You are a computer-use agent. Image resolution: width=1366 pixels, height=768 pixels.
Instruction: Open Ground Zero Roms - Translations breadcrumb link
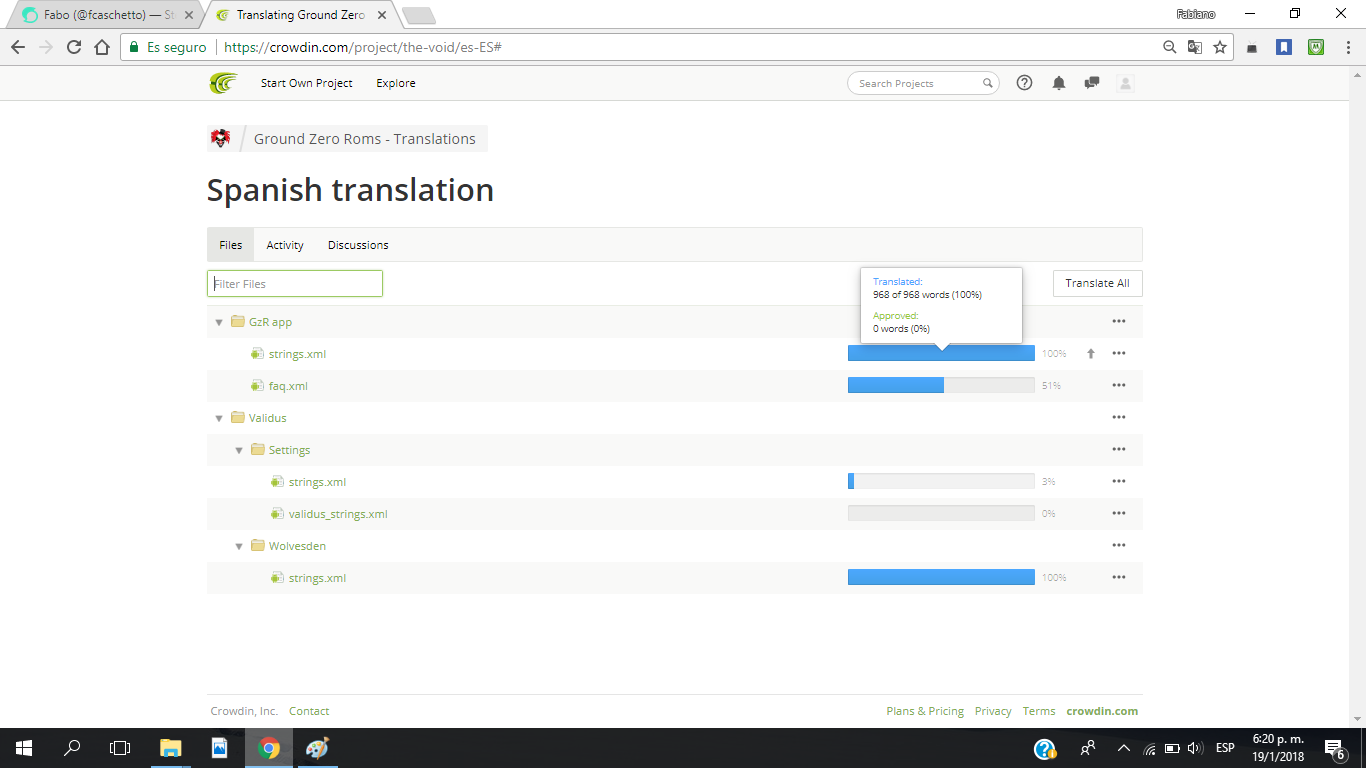365,139
